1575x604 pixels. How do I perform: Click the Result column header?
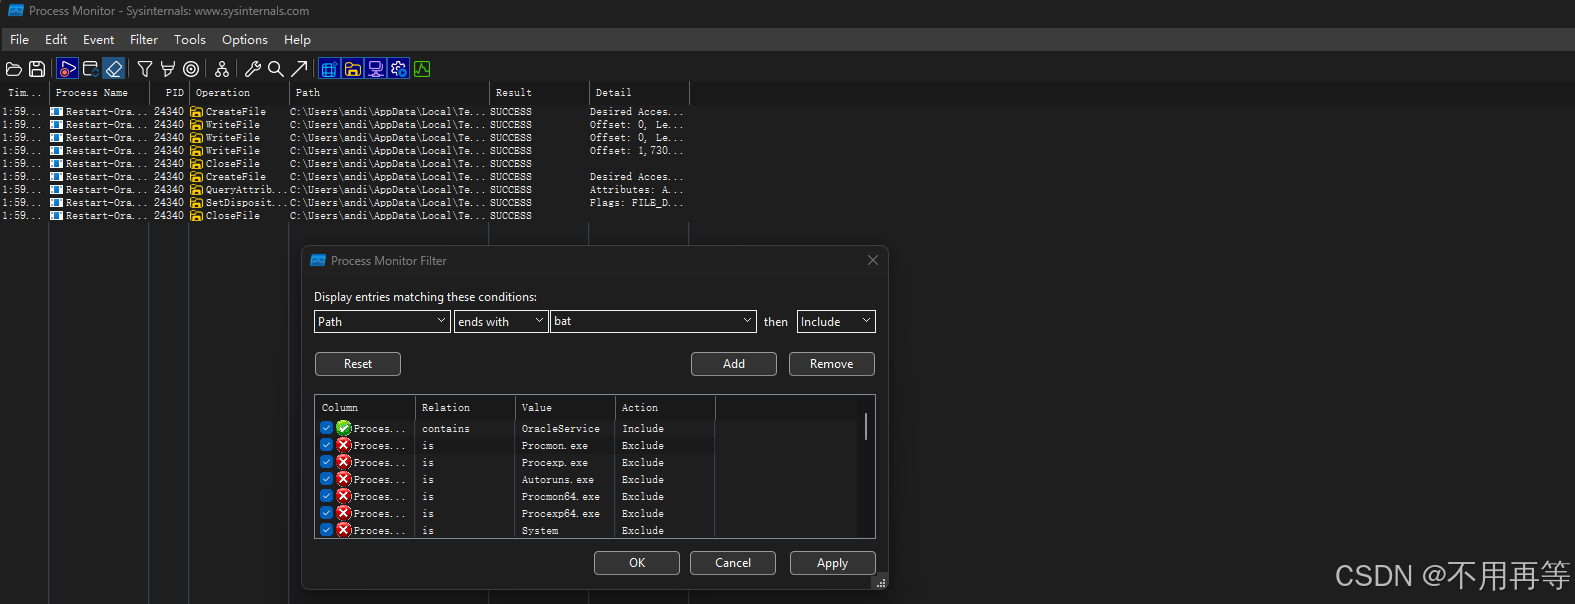(538, 93)
